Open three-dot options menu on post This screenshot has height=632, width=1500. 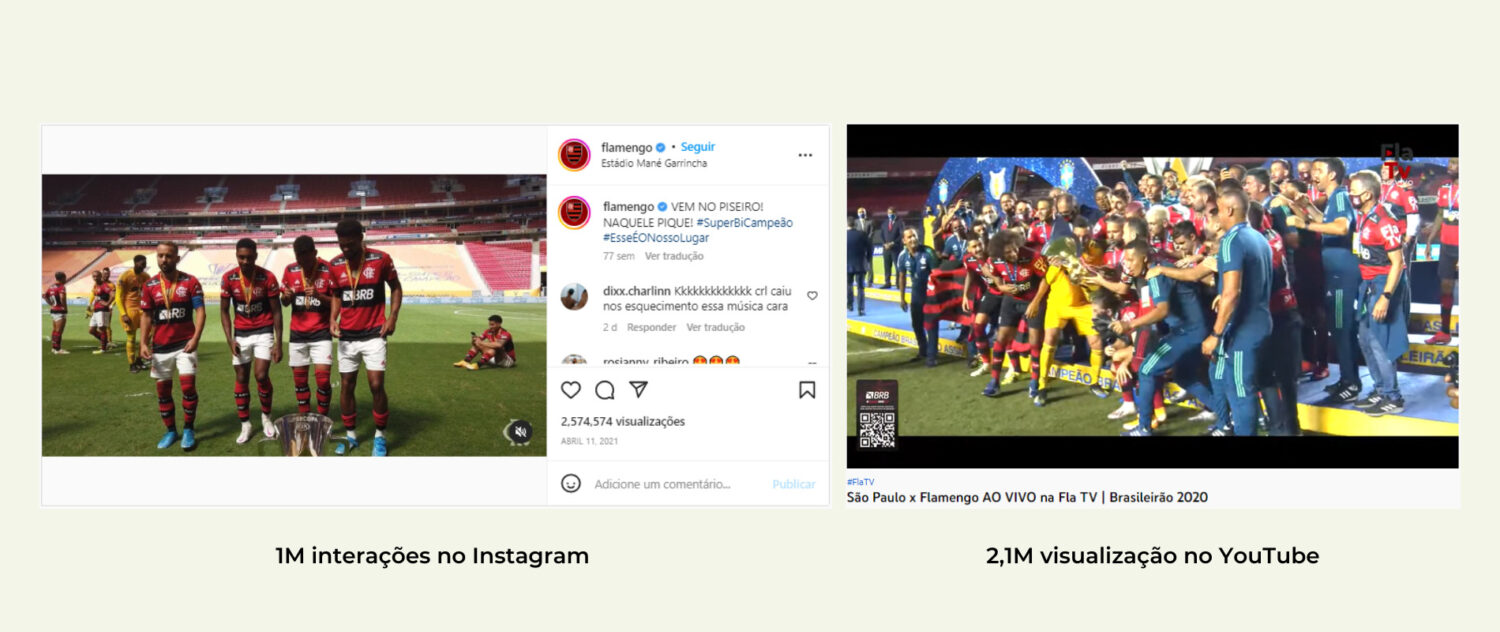[x=805, y=155]
